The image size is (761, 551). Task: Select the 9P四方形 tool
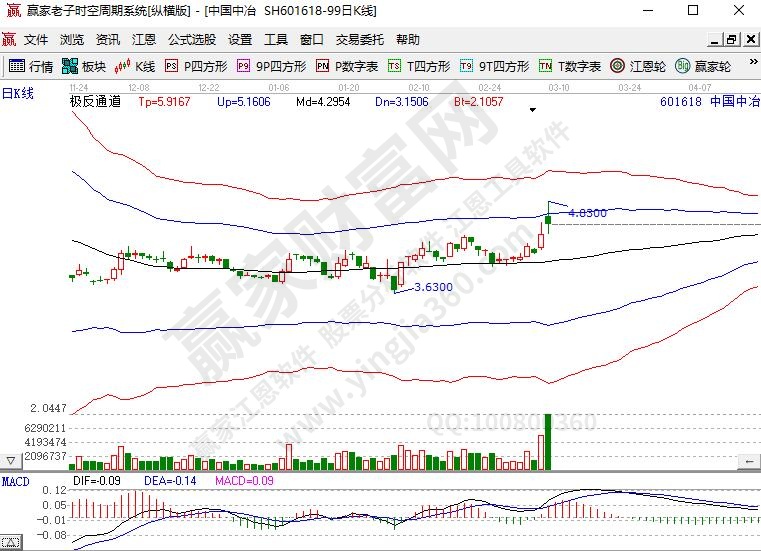tap(271, 67)
